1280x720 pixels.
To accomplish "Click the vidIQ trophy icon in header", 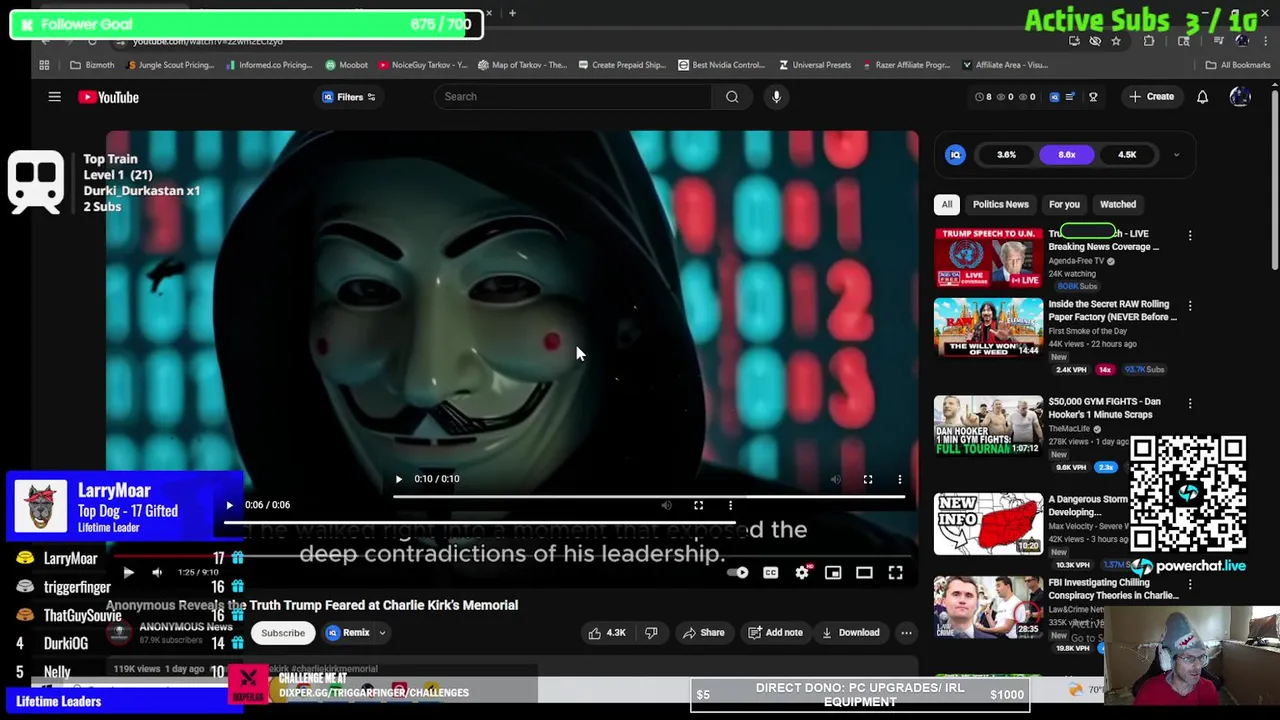I will (x=1093, y=97).
